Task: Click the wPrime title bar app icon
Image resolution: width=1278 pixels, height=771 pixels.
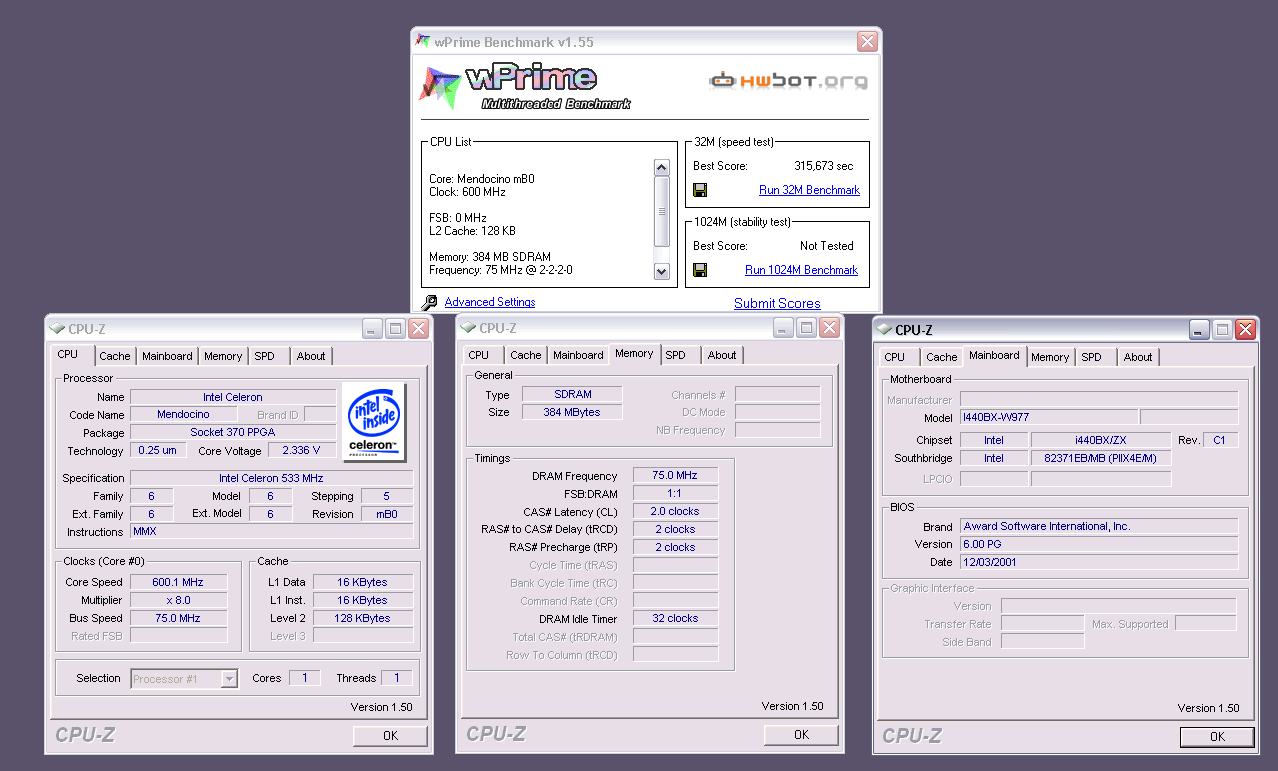Action: (422, 41)
